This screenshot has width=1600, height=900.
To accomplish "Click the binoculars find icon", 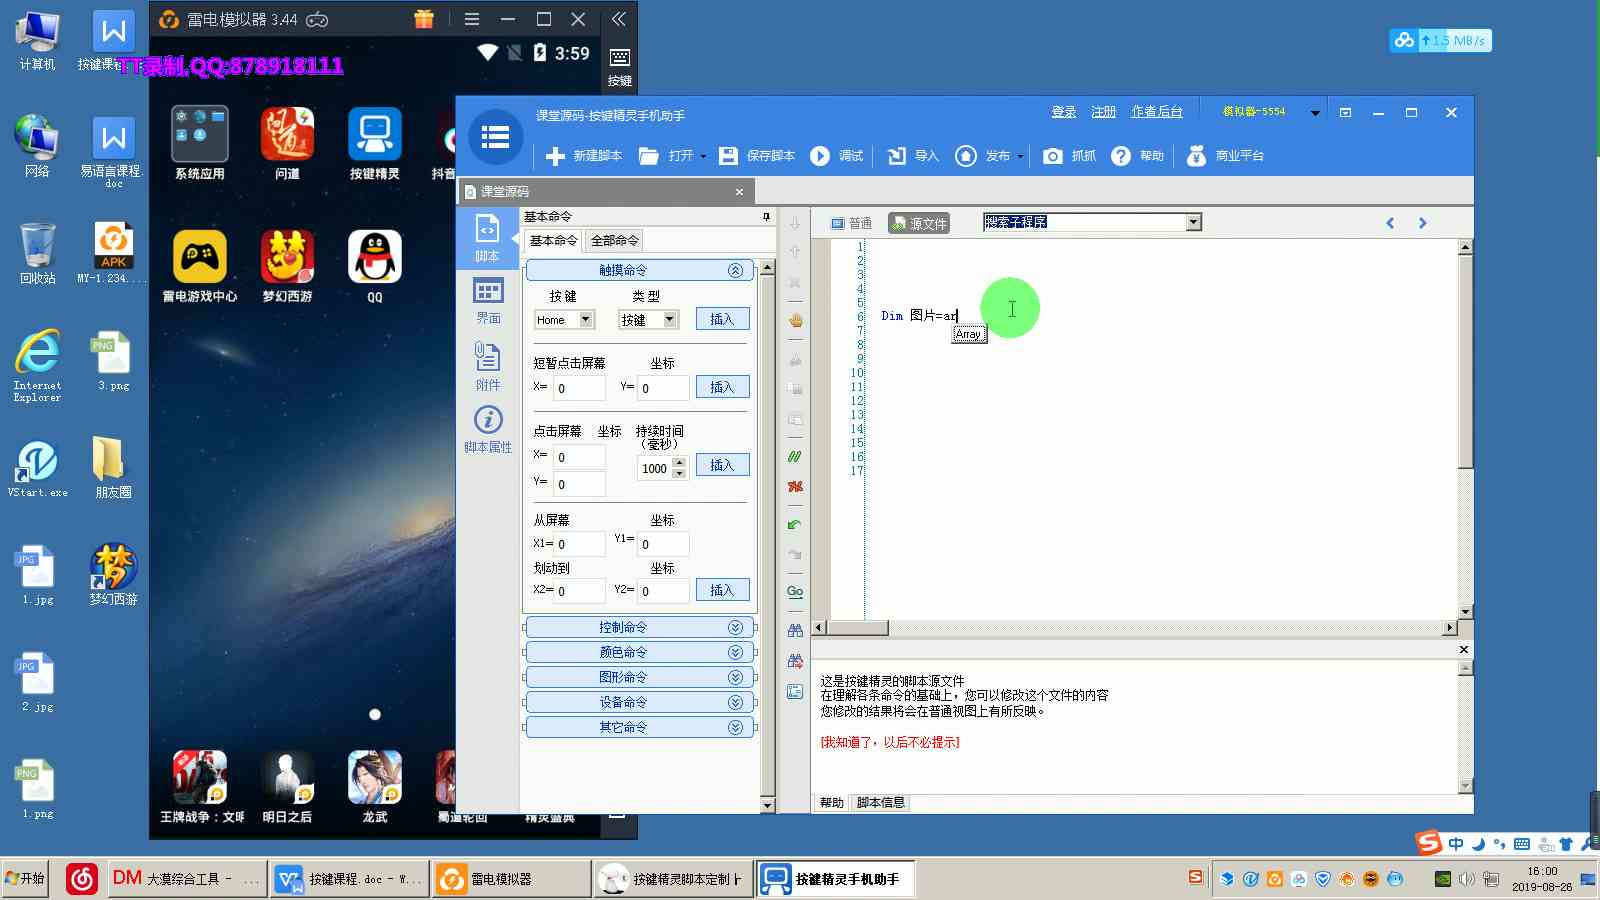I will [x=795, y=630].
